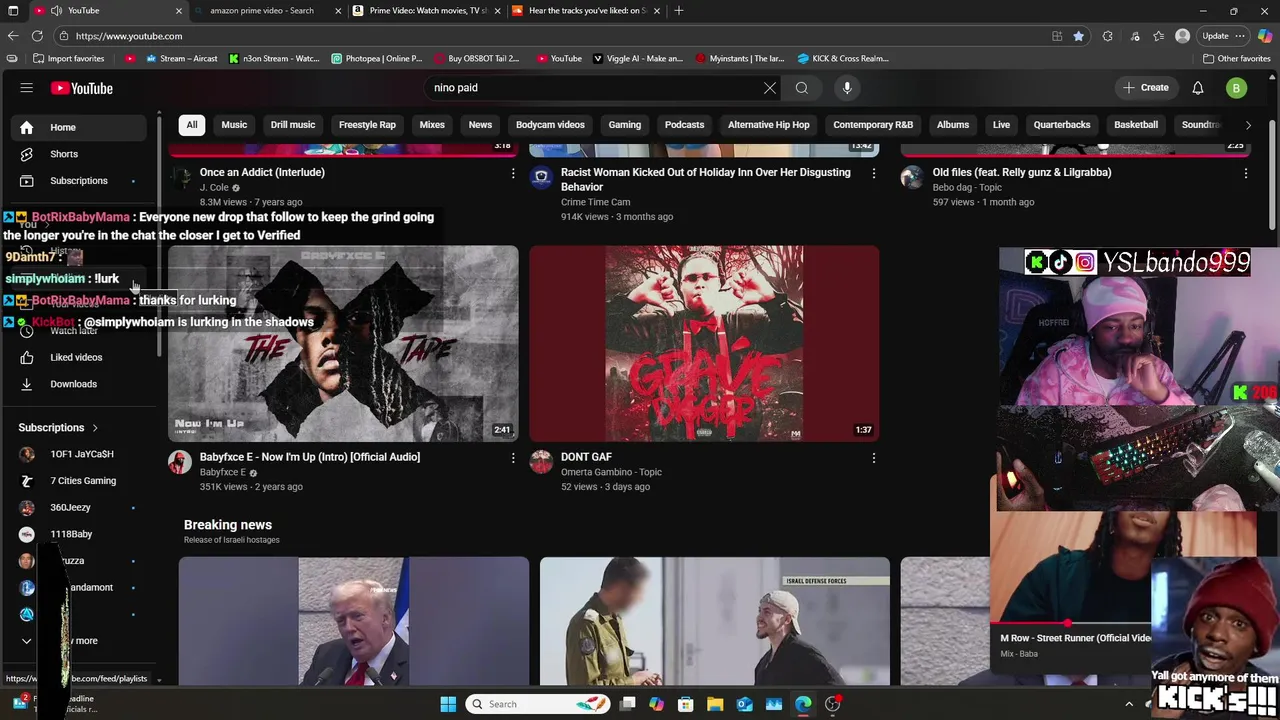This screenshot has height=720, width=1280.
Task: Open the Crime Time Cam channel avatar
Action: [541, 178]
